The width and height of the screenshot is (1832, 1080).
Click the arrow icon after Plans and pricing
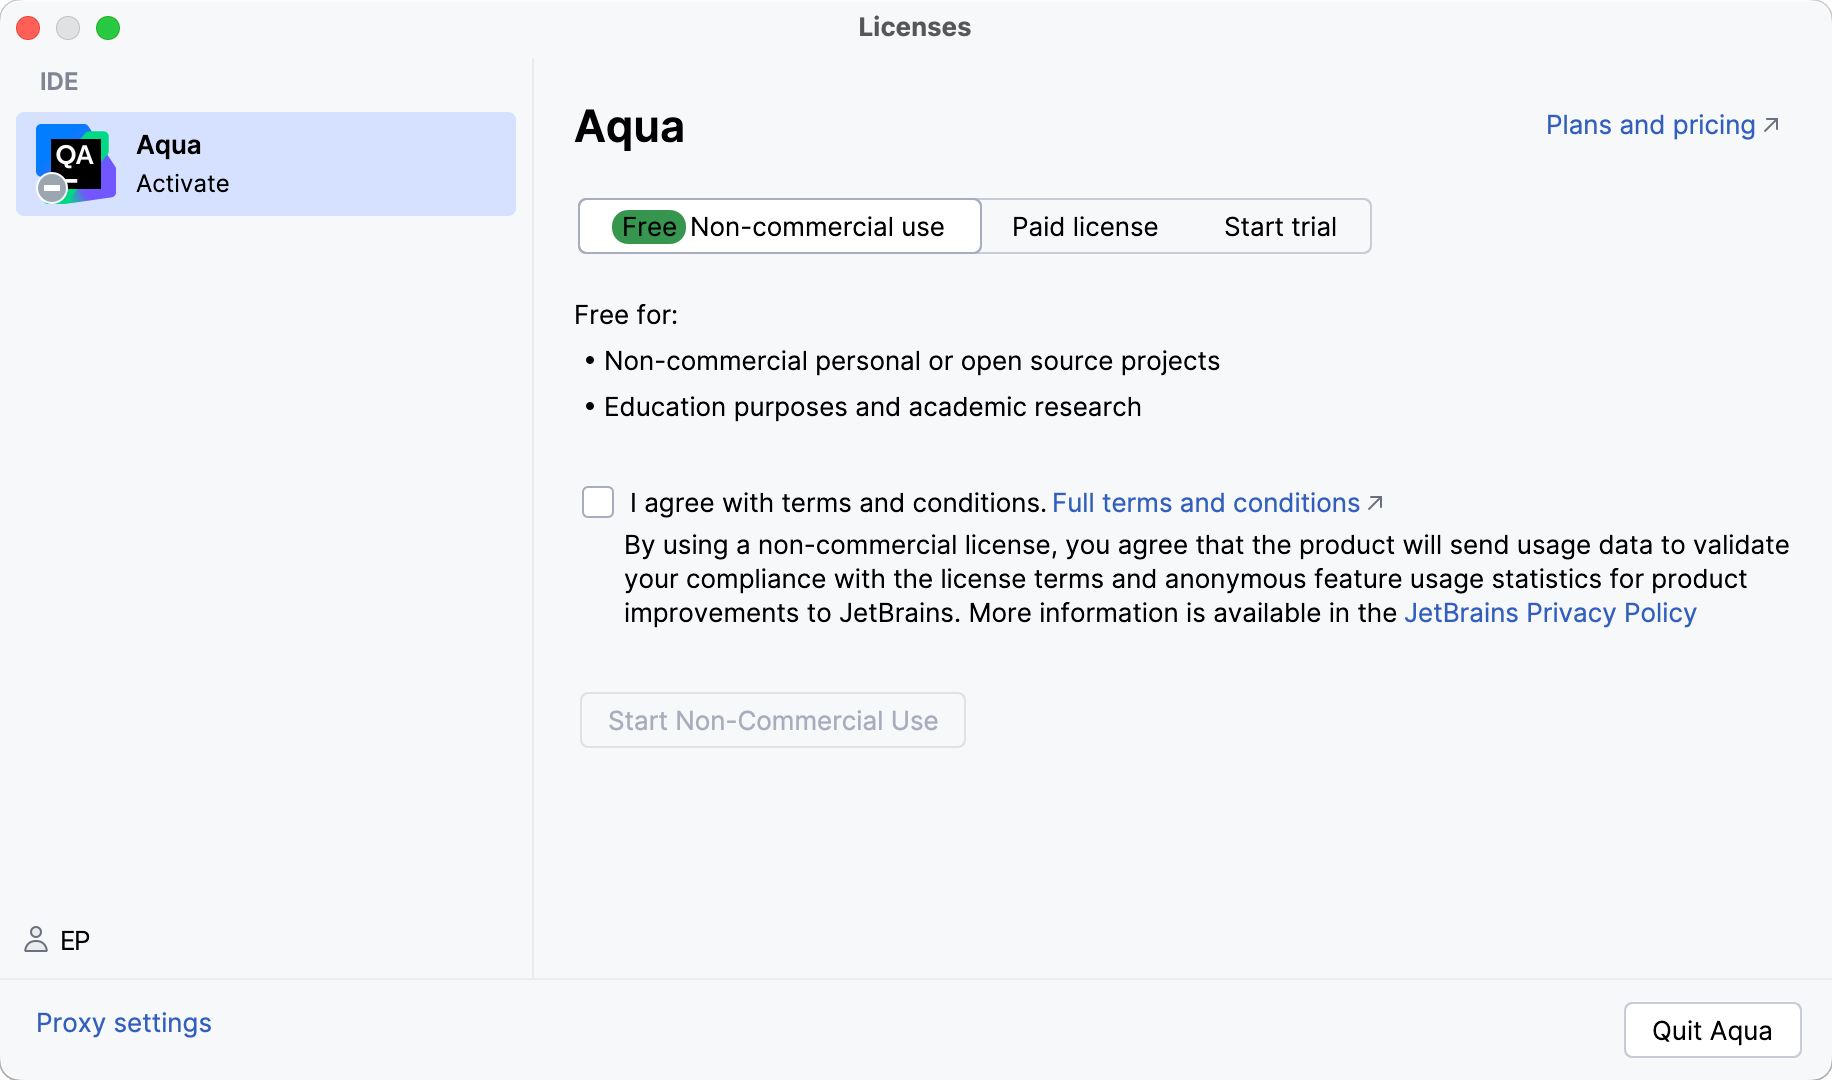pyautogui.click(x=1771, y=125)
